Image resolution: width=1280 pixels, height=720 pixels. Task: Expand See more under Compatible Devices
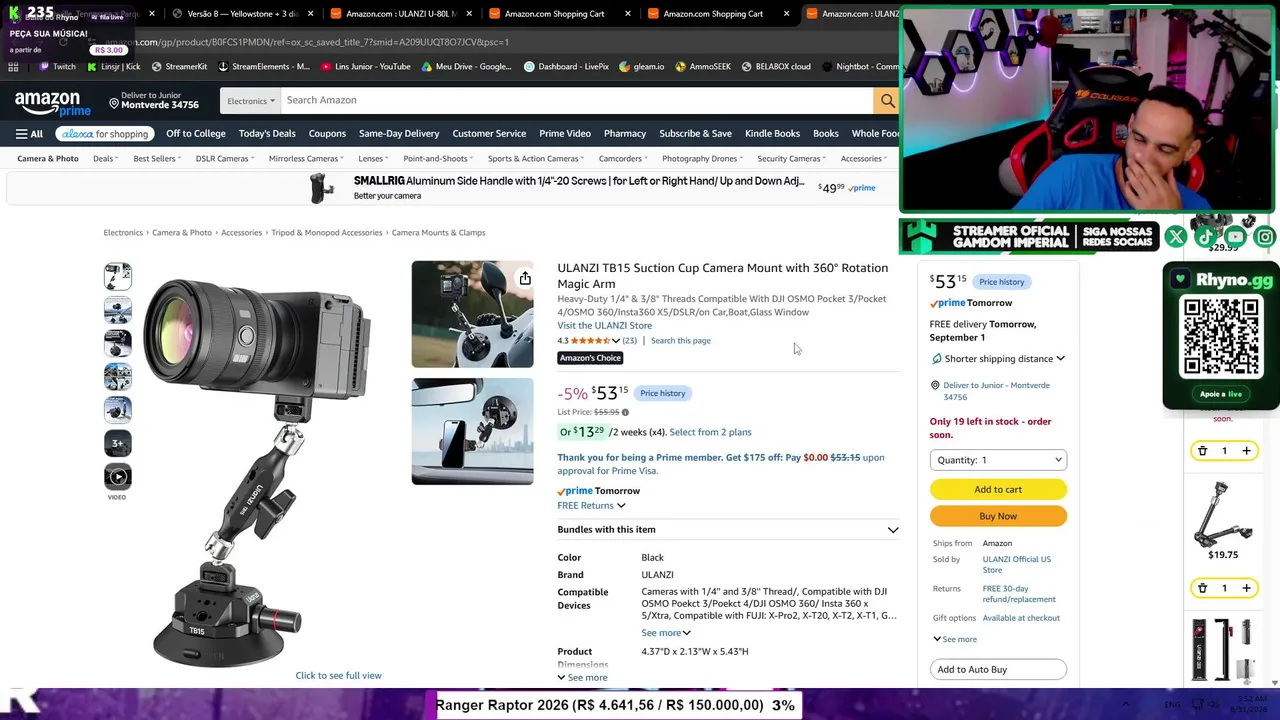coord(666,633)
